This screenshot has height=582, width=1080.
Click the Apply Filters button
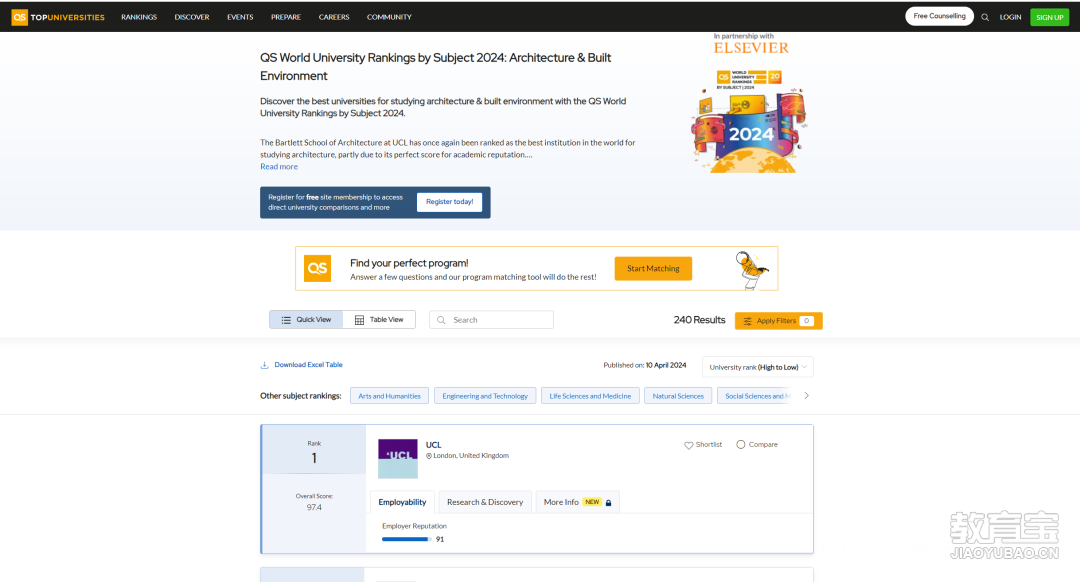click(778, 321)
